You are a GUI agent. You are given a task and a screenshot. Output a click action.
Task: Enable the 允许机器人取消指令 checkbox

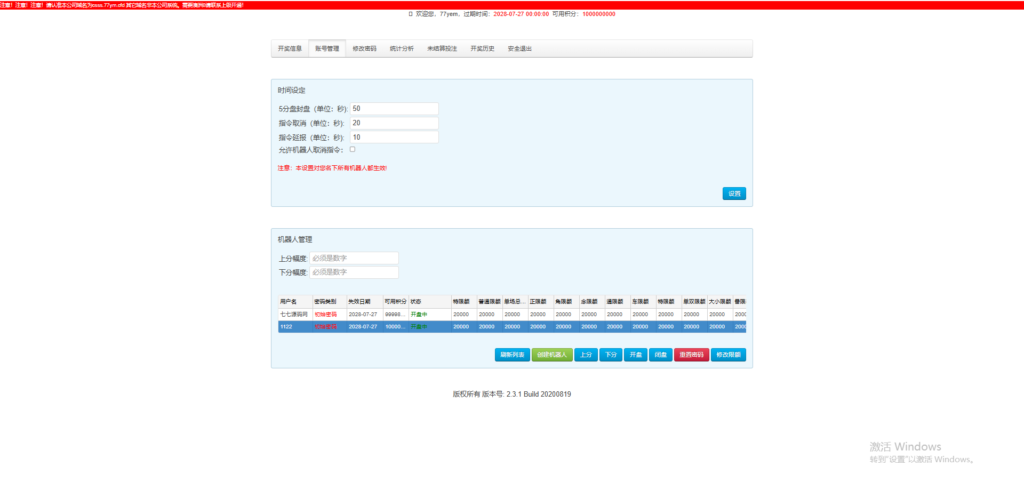pos(353,150)
